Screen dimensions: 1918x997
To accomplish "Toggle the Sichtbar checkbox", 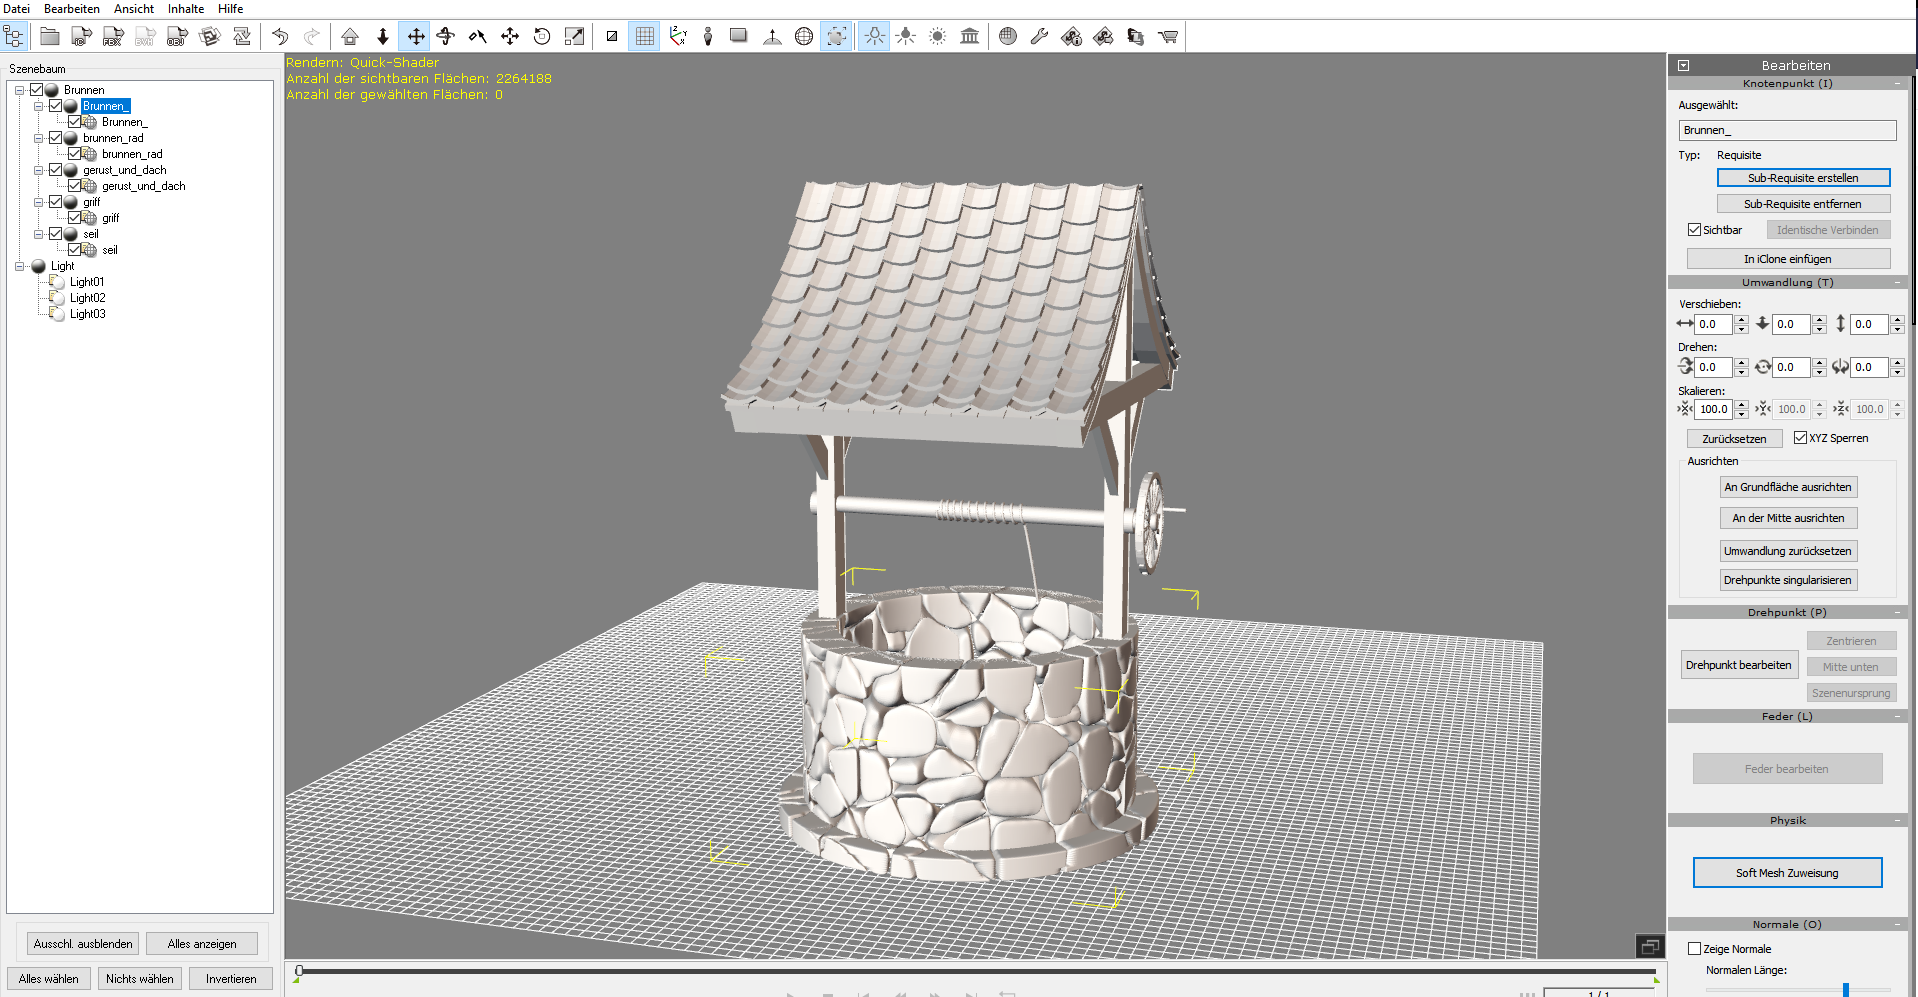I will (x=1694, y=230).
